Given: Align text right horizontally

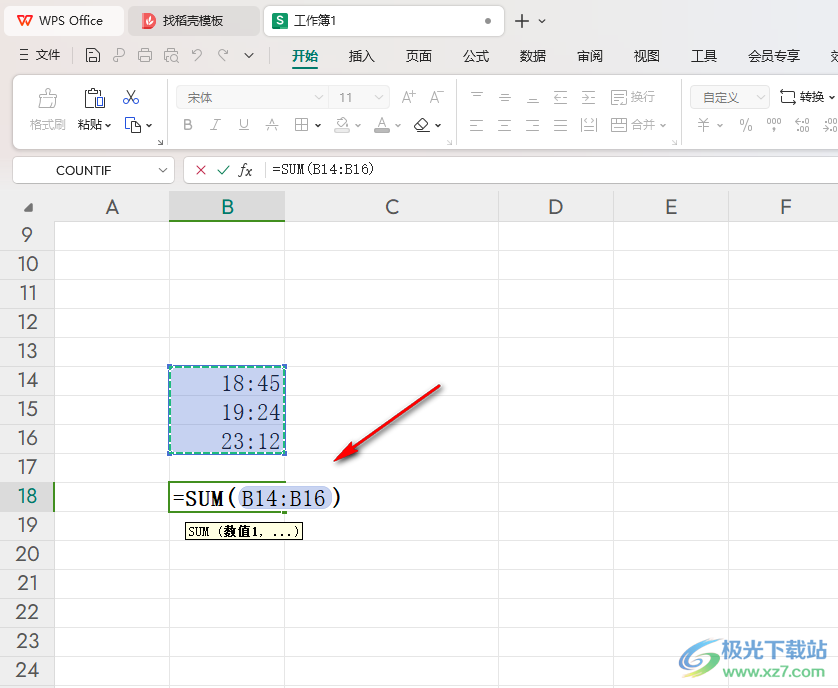Looking at the screenshot, I should click(533, 125).
